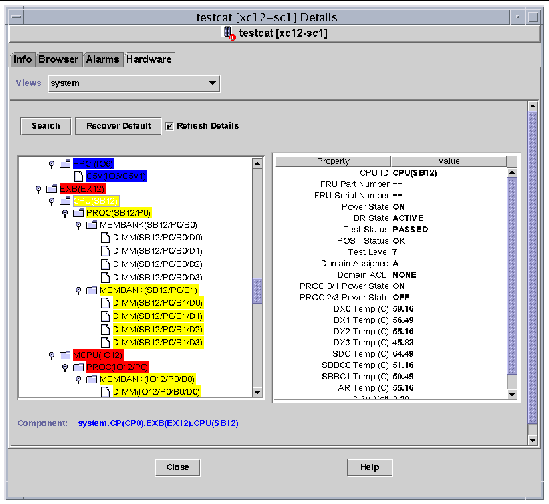Collapse the HPCI(IO5) tree node handle
Viewport: 549px width, 504px height.
[51, 164]
